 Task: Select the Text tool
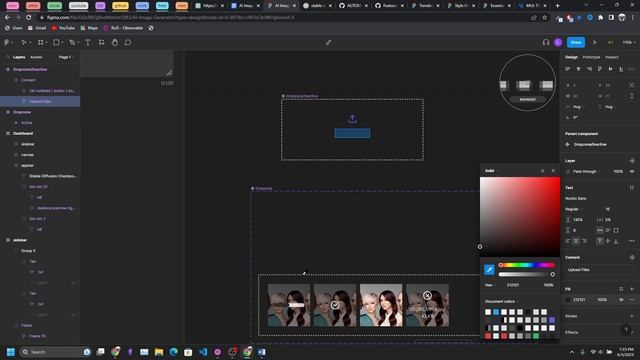[88, 42]
